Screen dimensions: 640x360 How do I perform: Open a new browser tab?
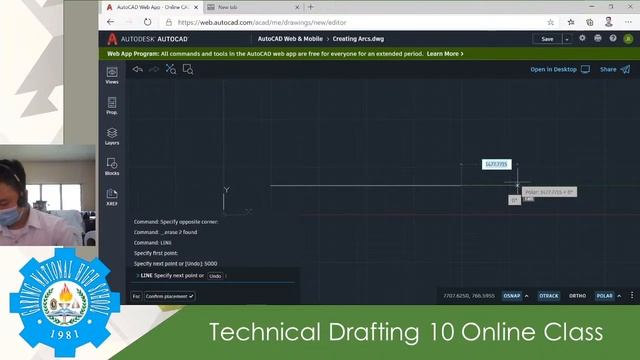(311, 7)
